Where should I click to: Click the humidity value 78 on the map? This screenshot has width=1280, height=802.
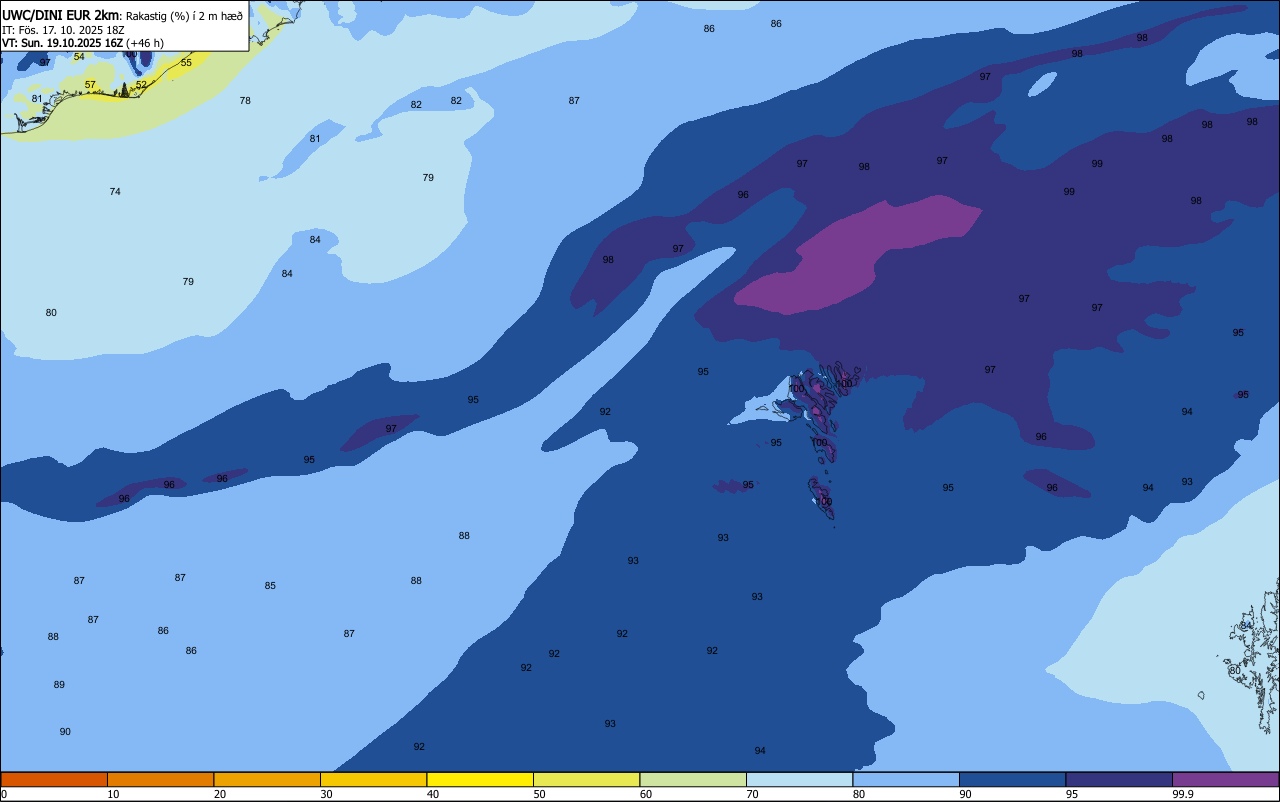(x=245, y=100)
